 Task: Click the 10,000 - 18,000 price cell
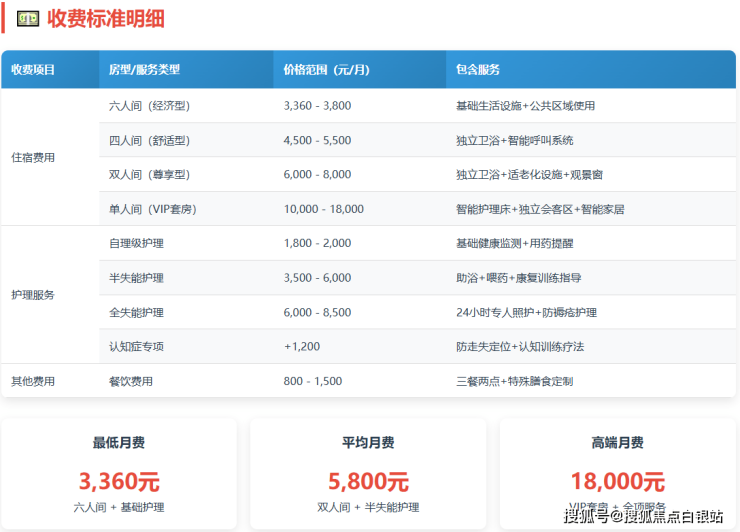(324, 209)
